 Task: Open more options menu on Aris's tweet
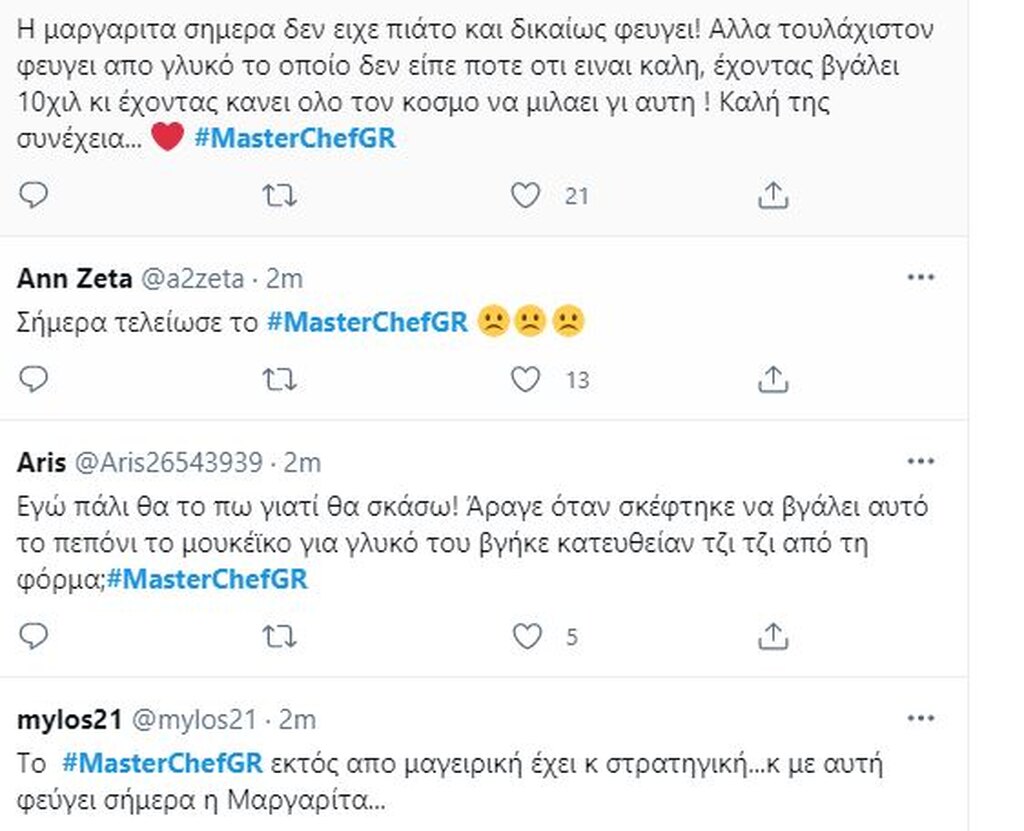click(920, 462)
